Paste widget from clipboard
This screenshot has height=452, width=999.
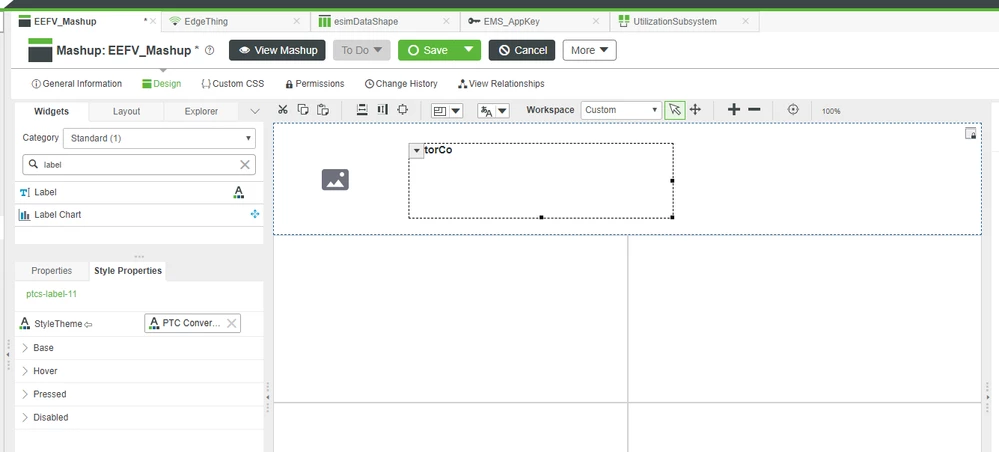[323, 110]
